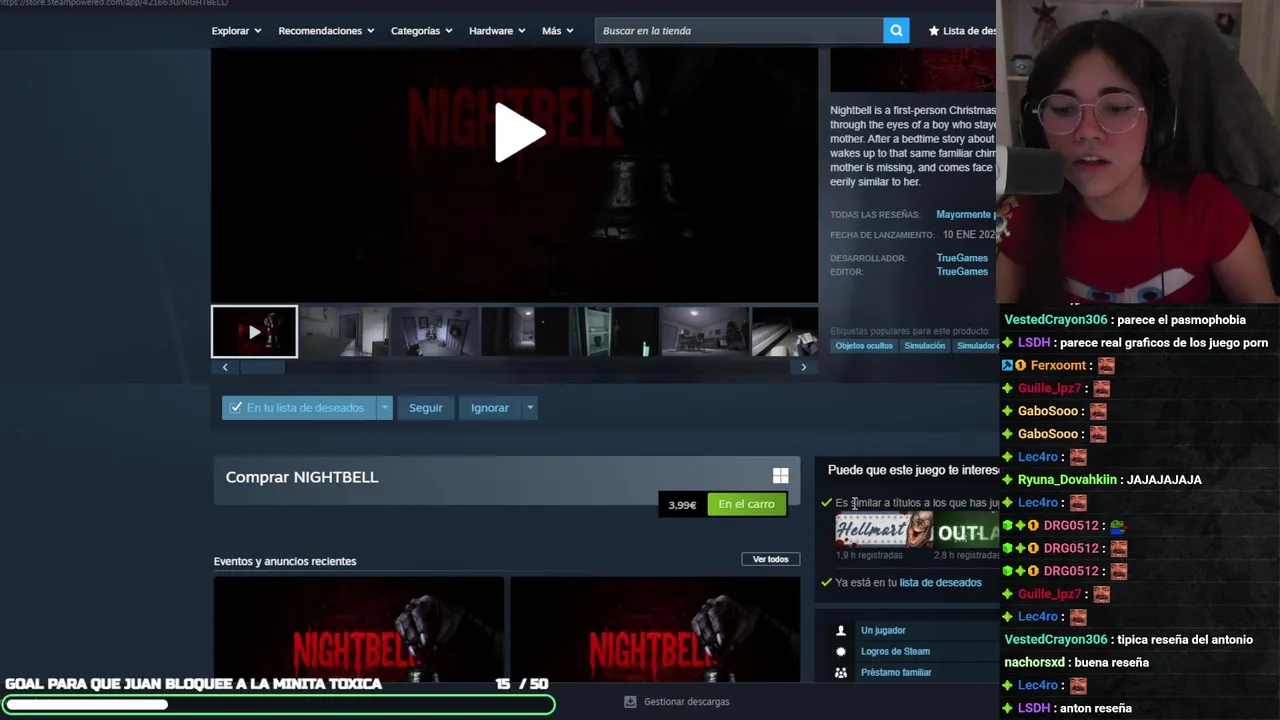Click the Objetos ocultos tag

pyautogui.click(x=864, y=346)
